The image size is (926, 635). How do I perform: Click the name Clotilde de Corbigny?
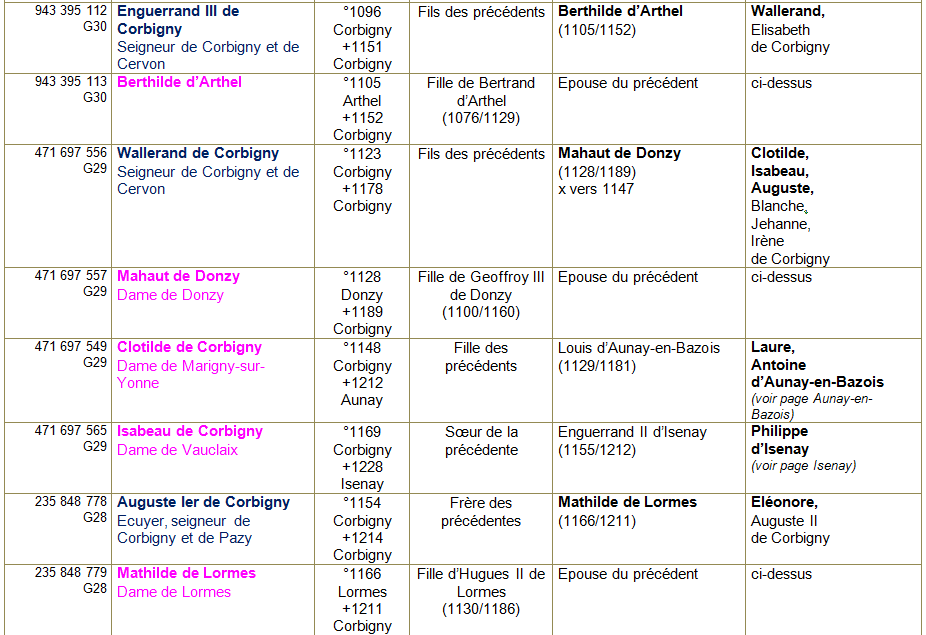189,347
